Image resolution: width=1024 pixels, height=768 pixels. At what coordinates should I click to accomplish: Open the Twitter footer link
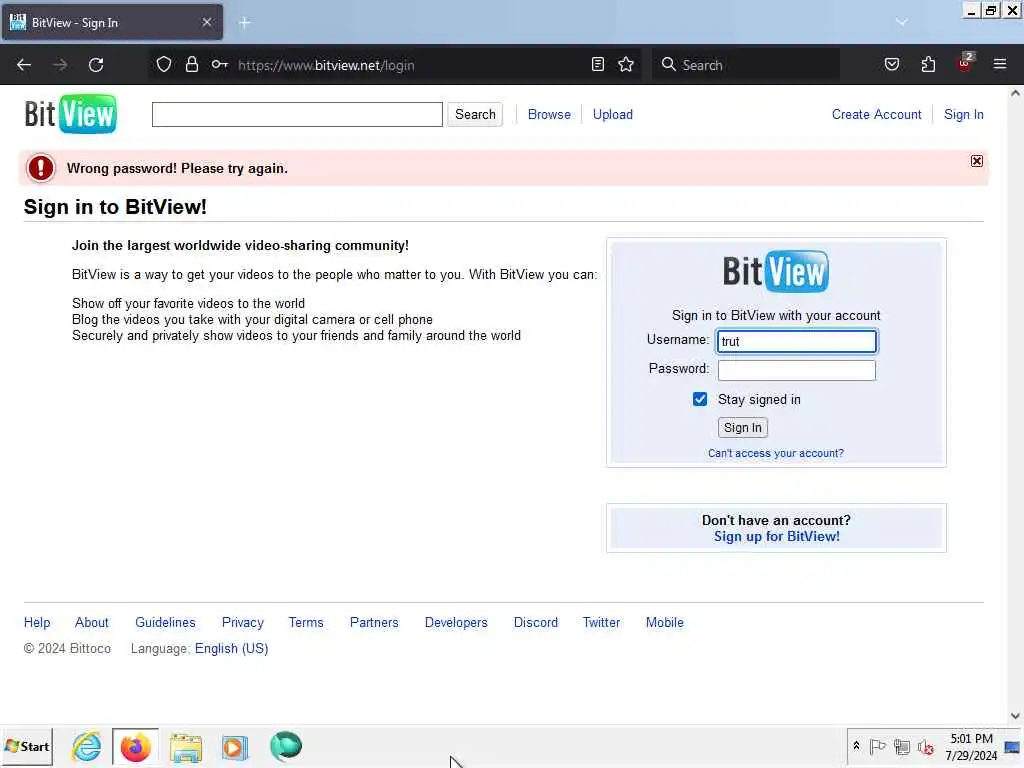point(601,622)
